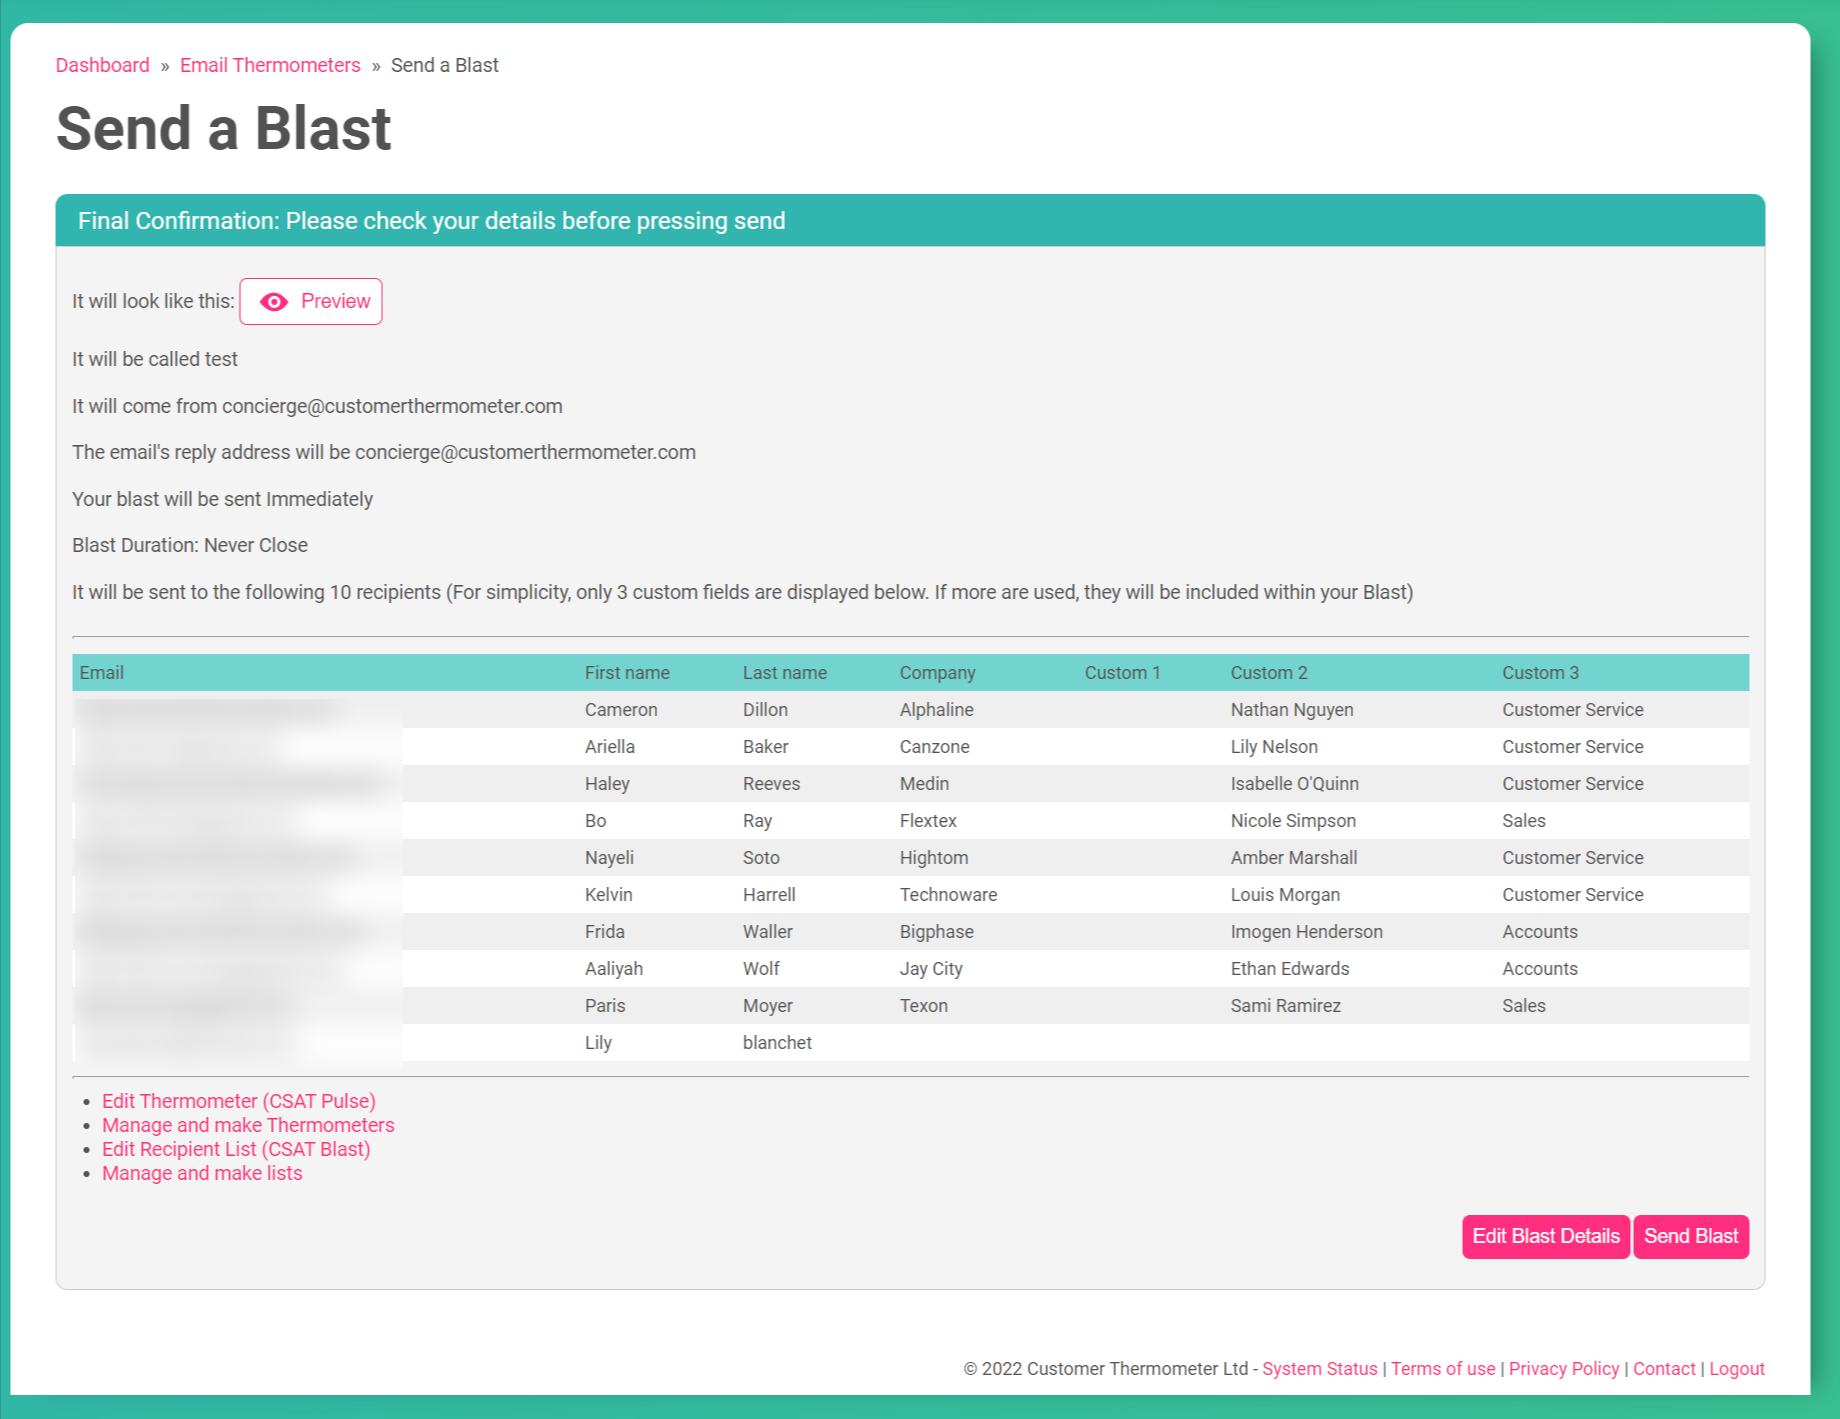Open the Dashboard breadcrumb link
The height and width of the screenshot is (1419, 1840).
[x=103, y=65]
